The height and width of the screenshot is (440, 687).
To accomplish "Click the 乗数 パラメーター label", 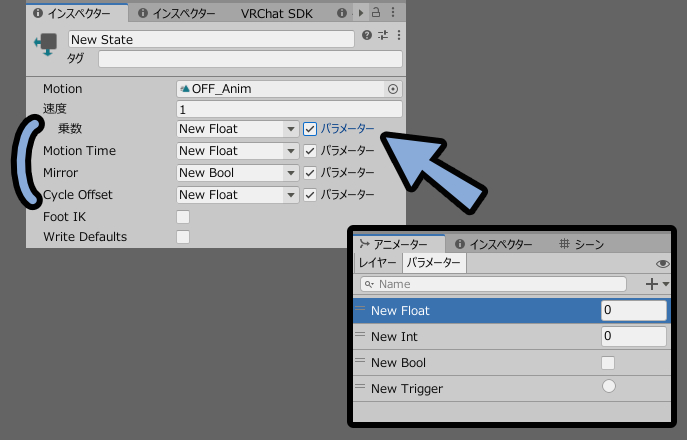I will point(347,129).
